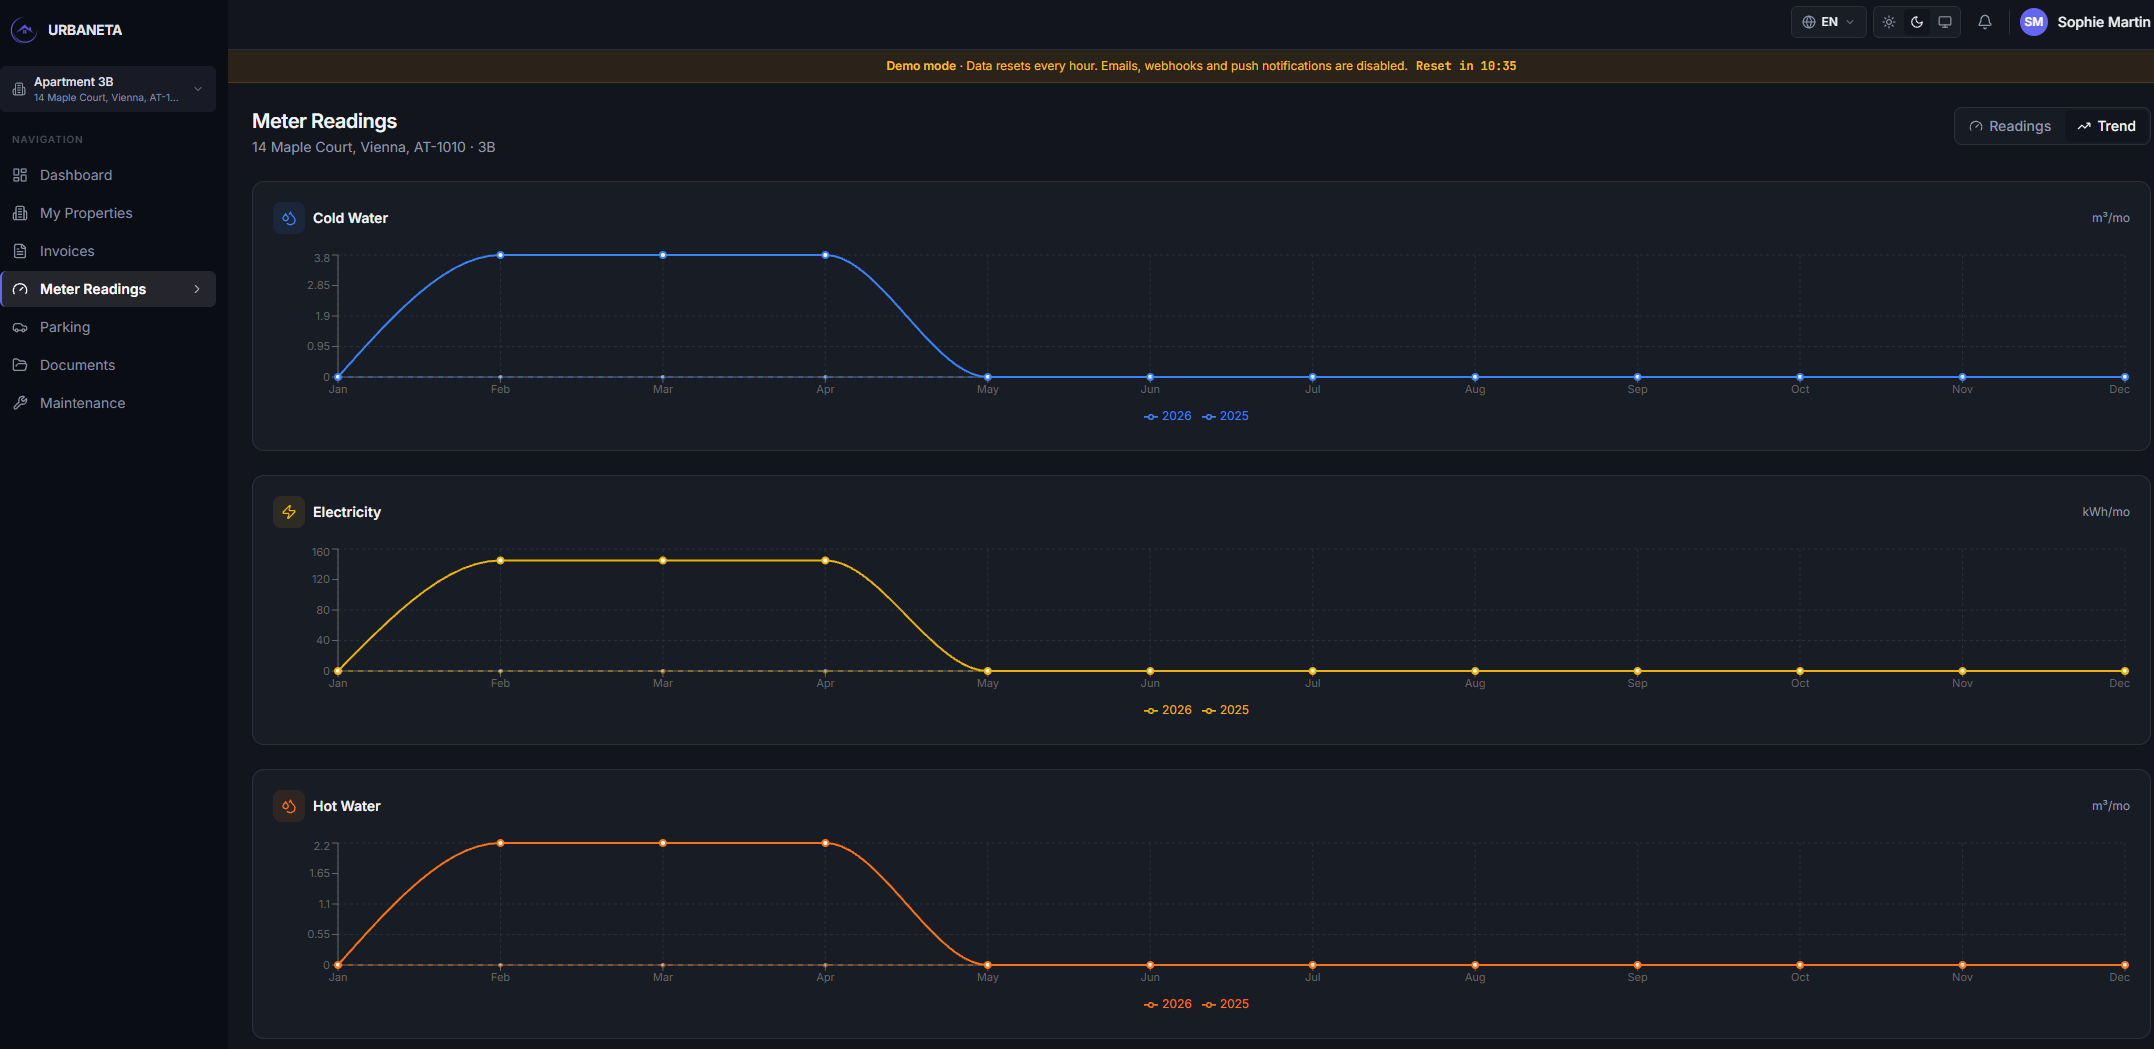2154x1049 pixels.
Task: Click the Electricity chart title
Action: pos(346,512)
